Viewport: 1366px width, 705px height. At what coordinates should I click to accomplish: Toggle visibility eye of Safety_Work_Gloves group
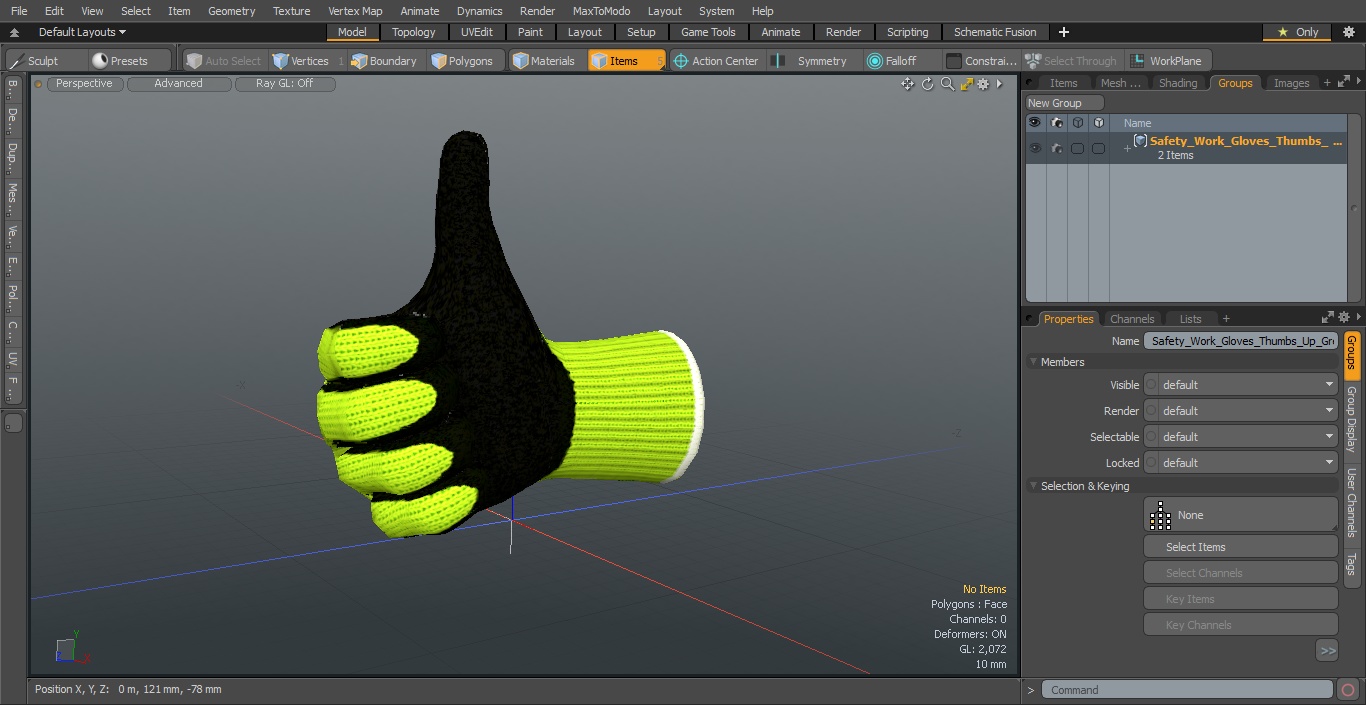1035,148
